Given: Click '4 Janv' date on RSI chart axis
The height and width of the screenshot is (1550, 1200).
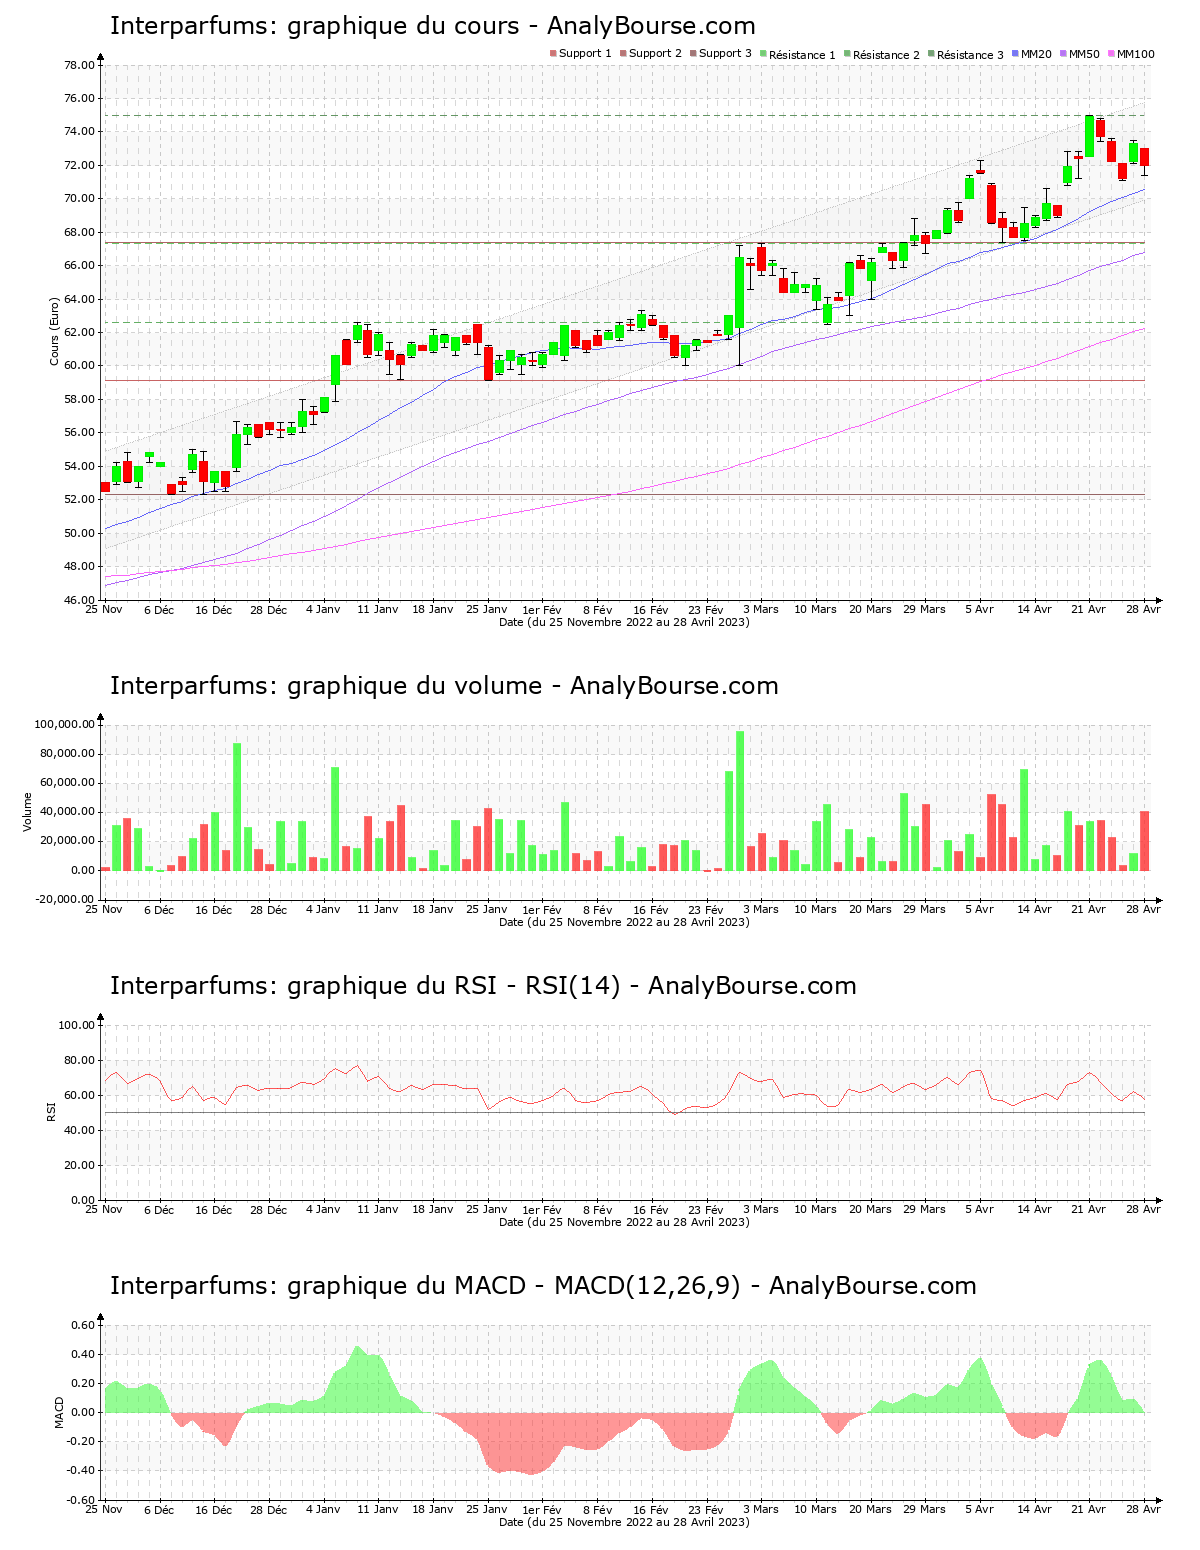Looking at the screenshot, I should click(x=323, y=1210).
